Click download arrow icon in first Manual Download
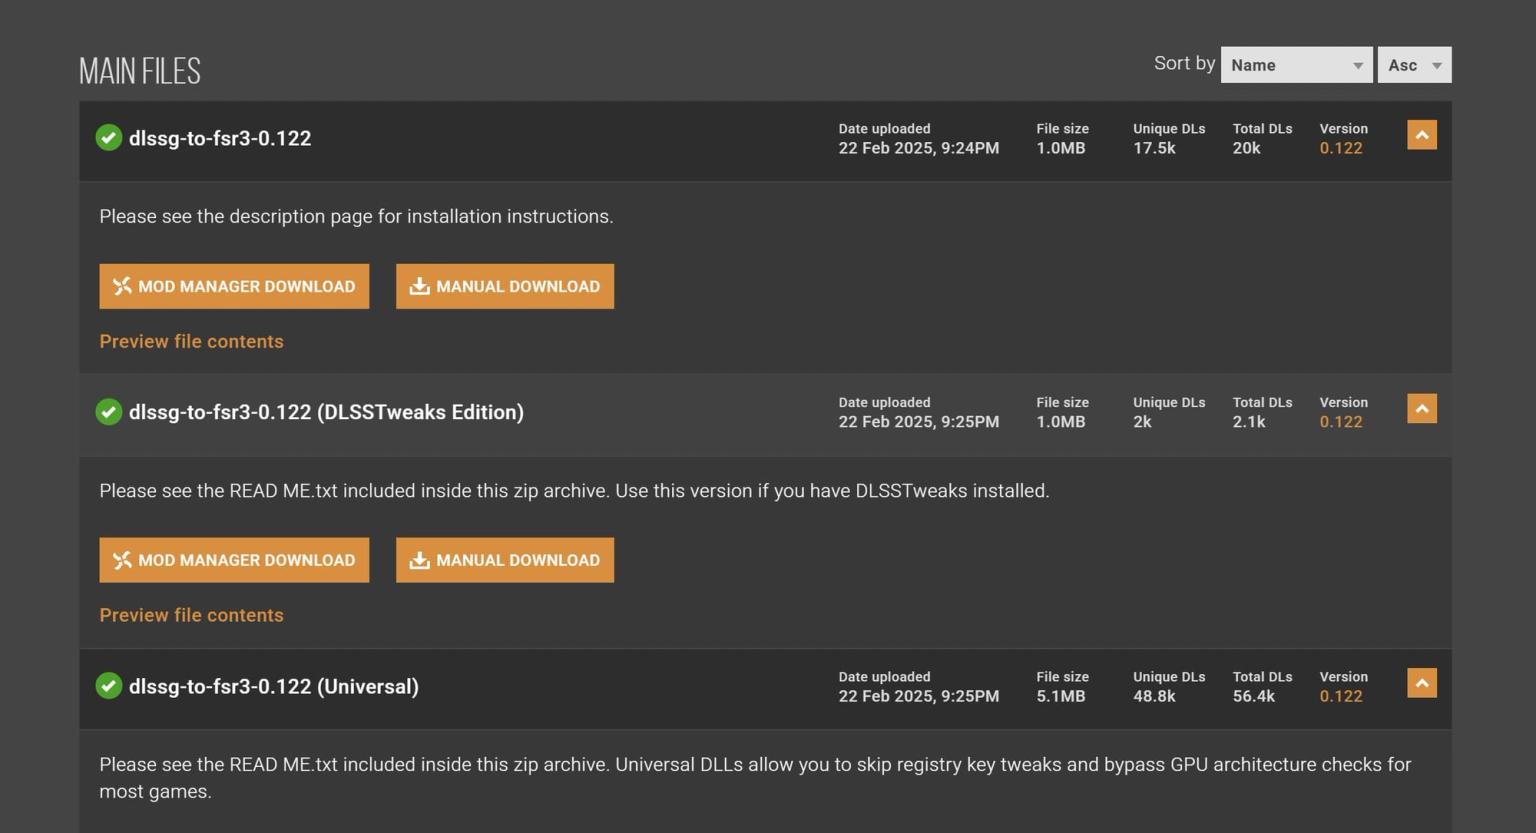The image size is (1536, 833). click(420, 286)
